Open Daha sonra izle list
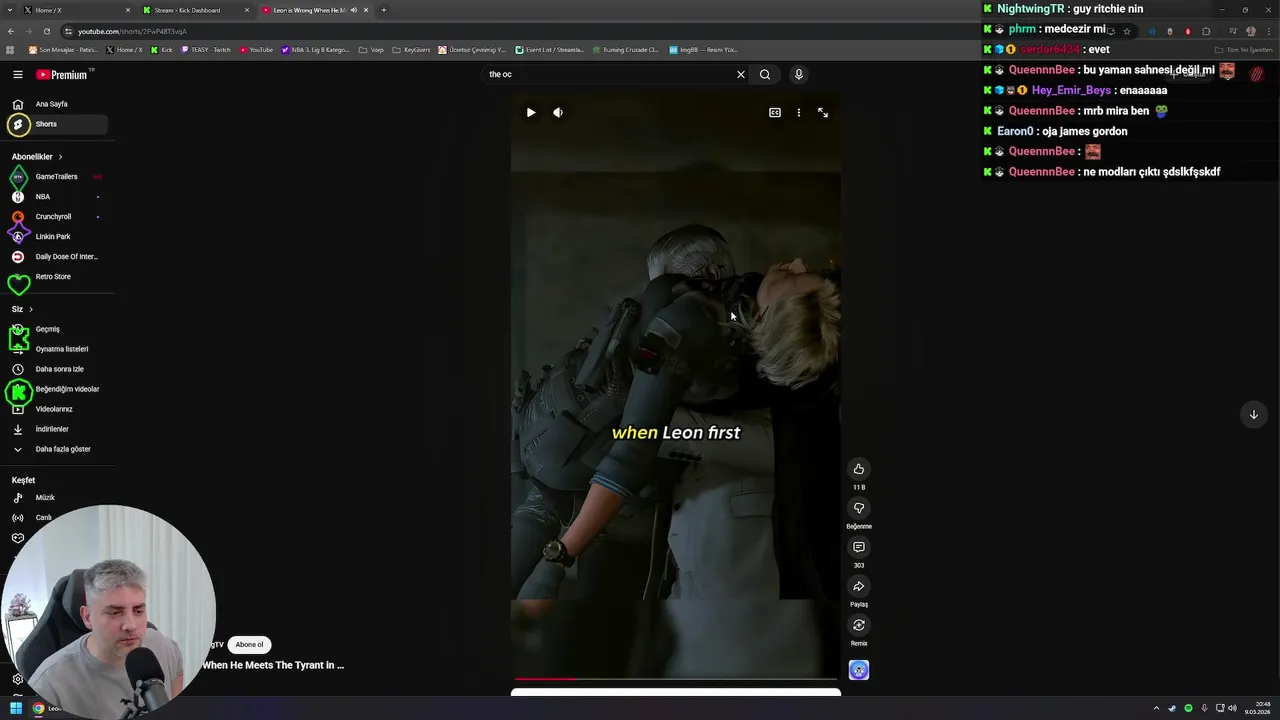1280x720 pixels. point(56,369)
